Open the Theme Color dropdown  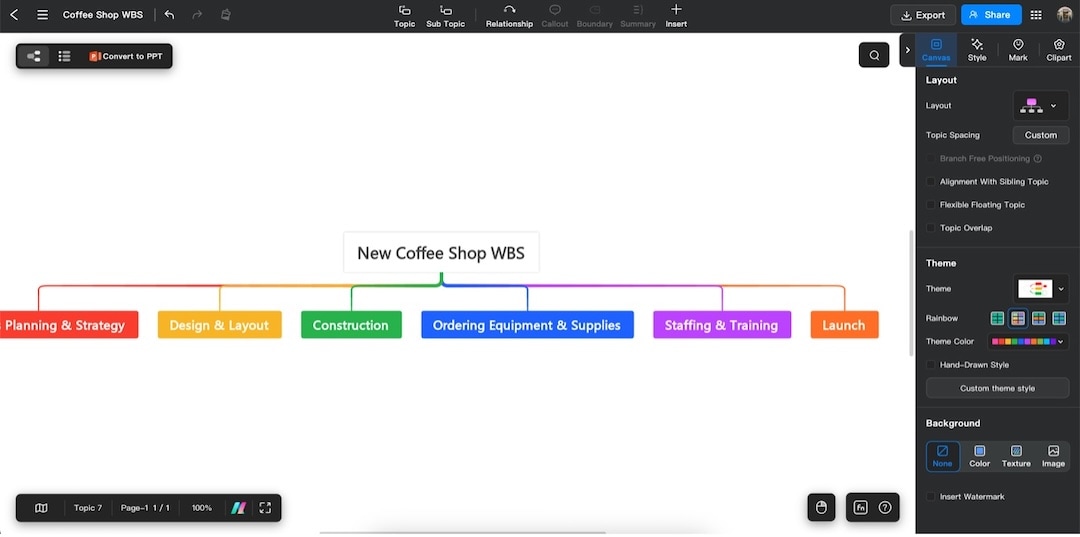(x=1028, y=341)
